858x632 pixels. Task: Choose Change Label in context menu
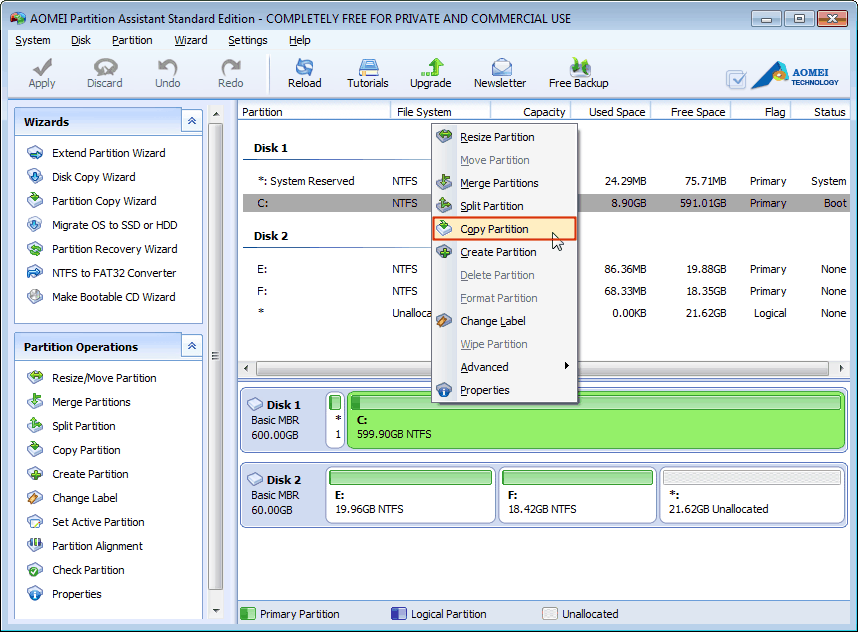505,321
